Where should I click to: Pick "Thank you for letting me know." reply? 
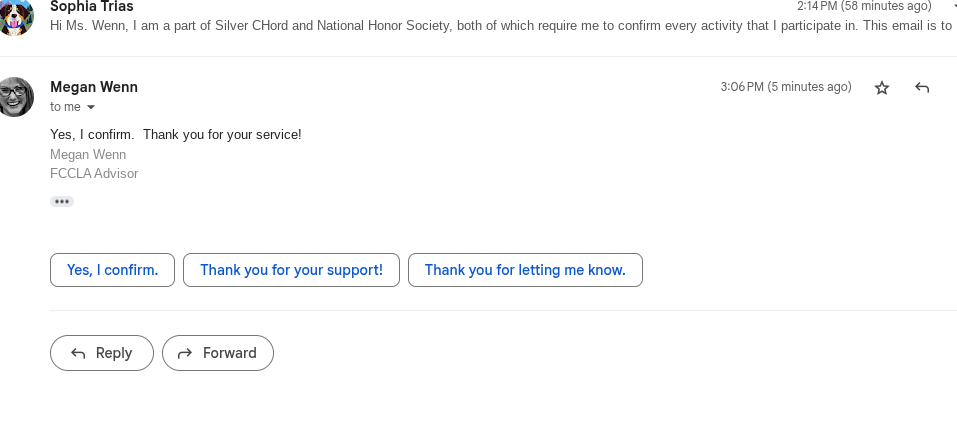point(525,270)
